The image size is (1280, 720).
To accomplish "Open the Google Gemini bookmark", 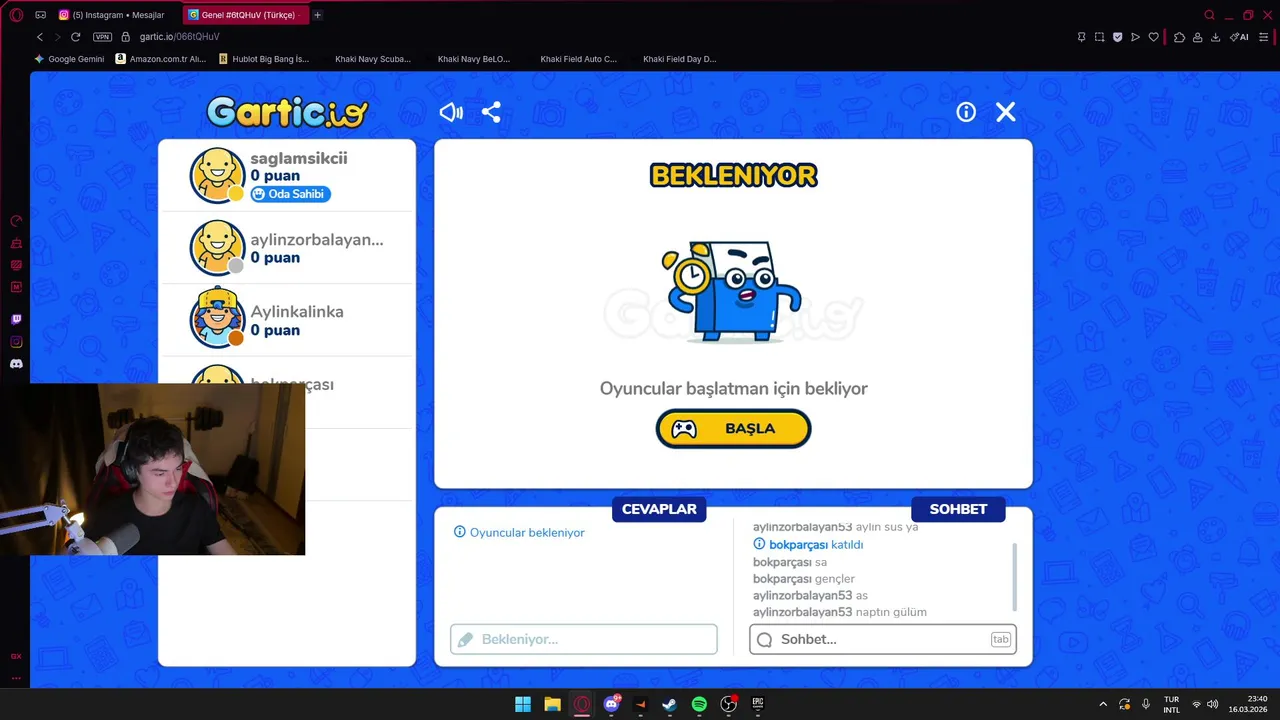I will tap(69, 59).
